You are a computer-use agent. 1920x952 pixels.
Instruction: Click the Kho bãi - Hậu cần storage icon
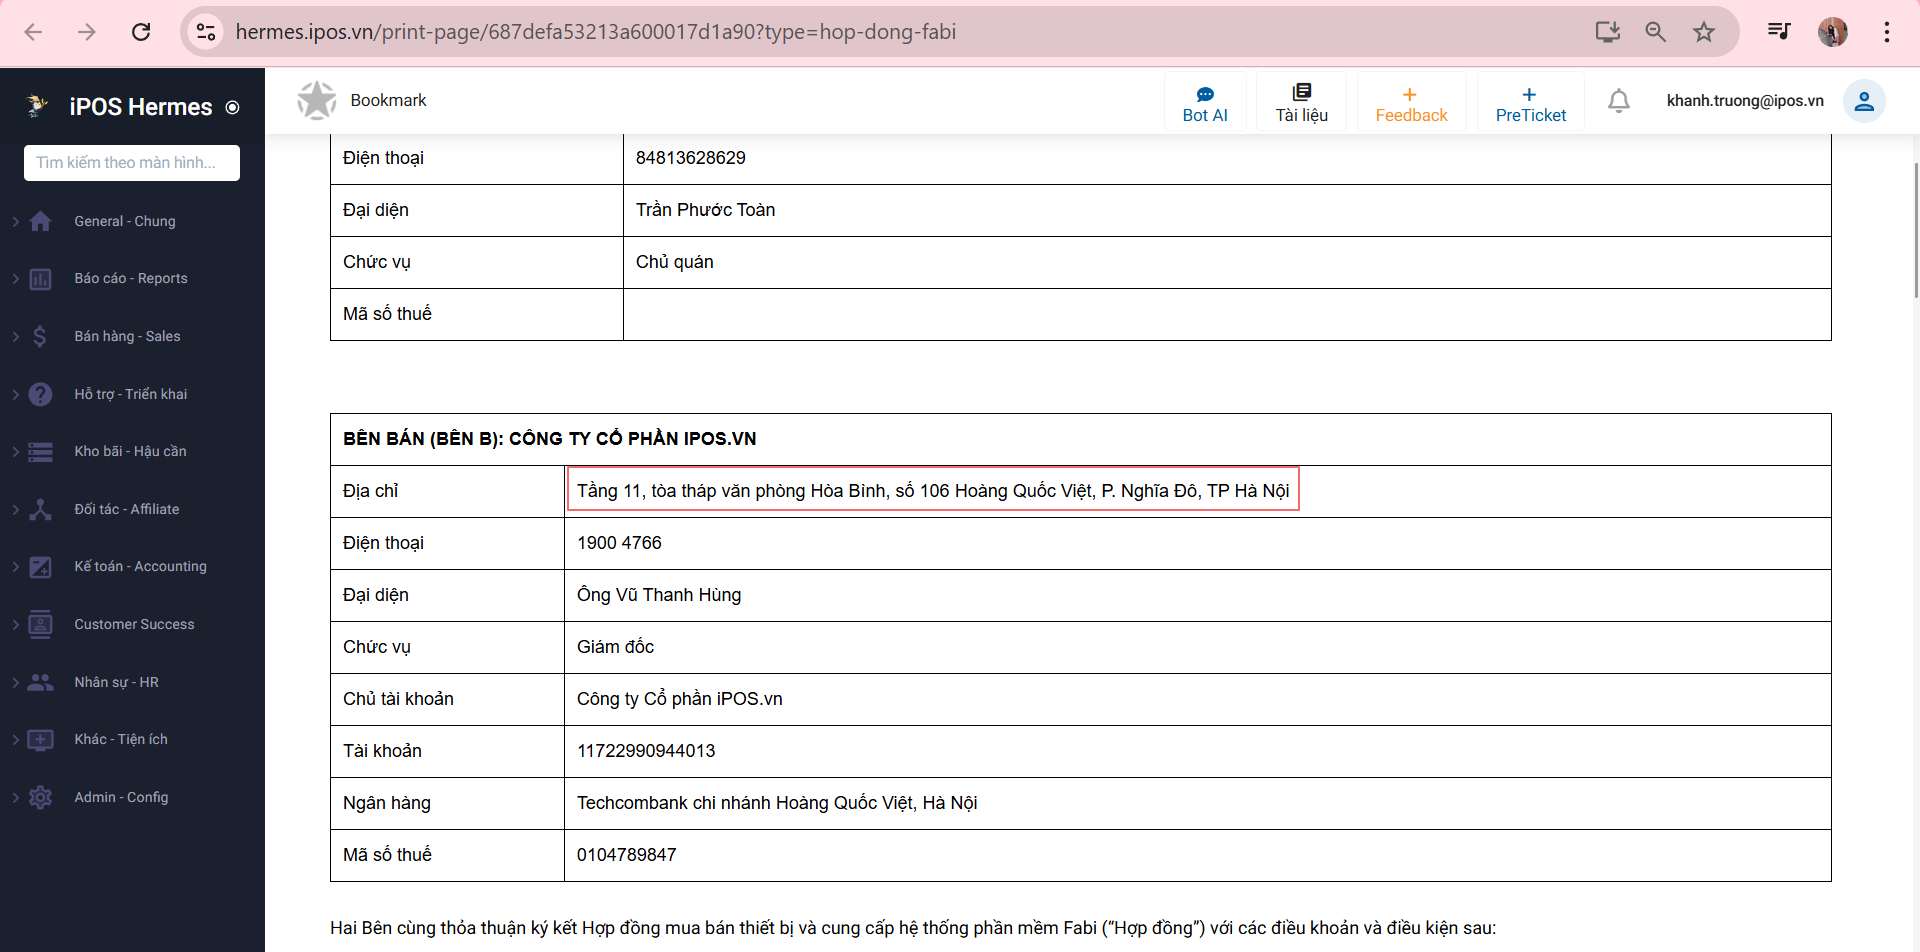tap(41, 452)
